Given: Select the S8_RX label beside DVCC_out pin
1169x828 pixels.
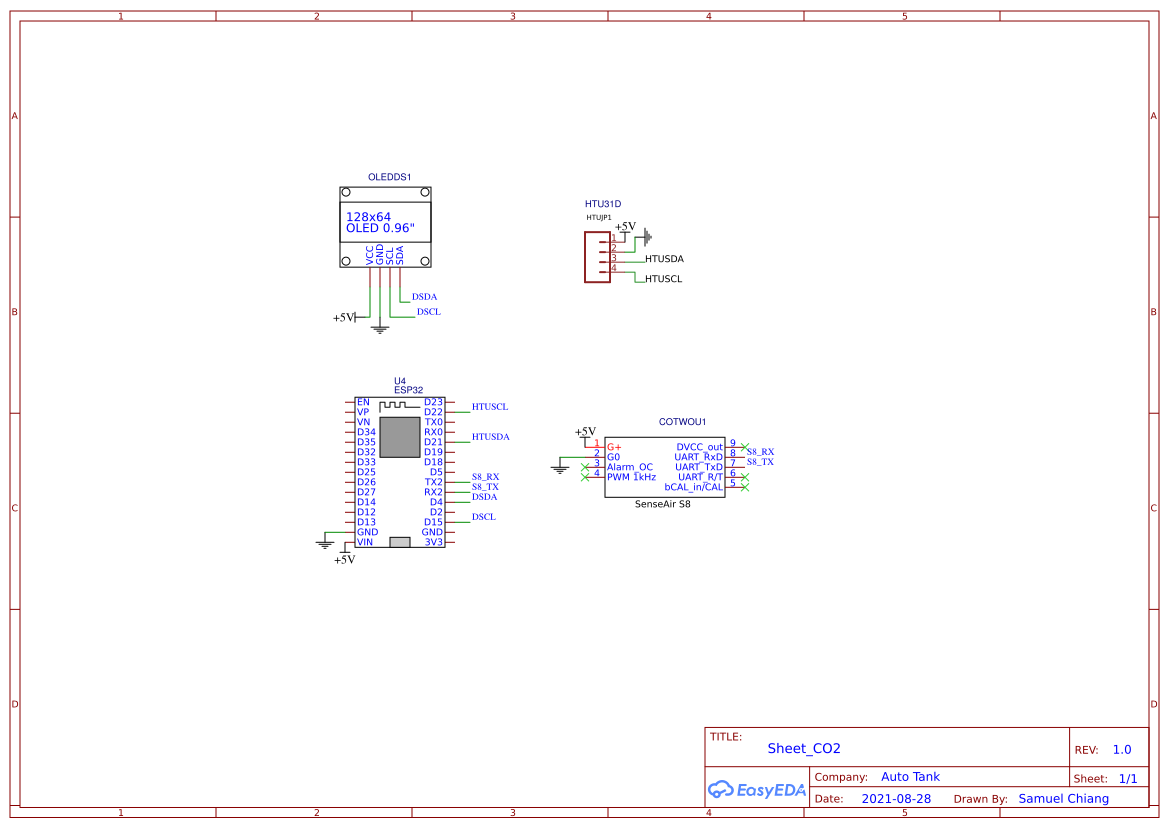Looking at the screenshot, I should 761,451.
